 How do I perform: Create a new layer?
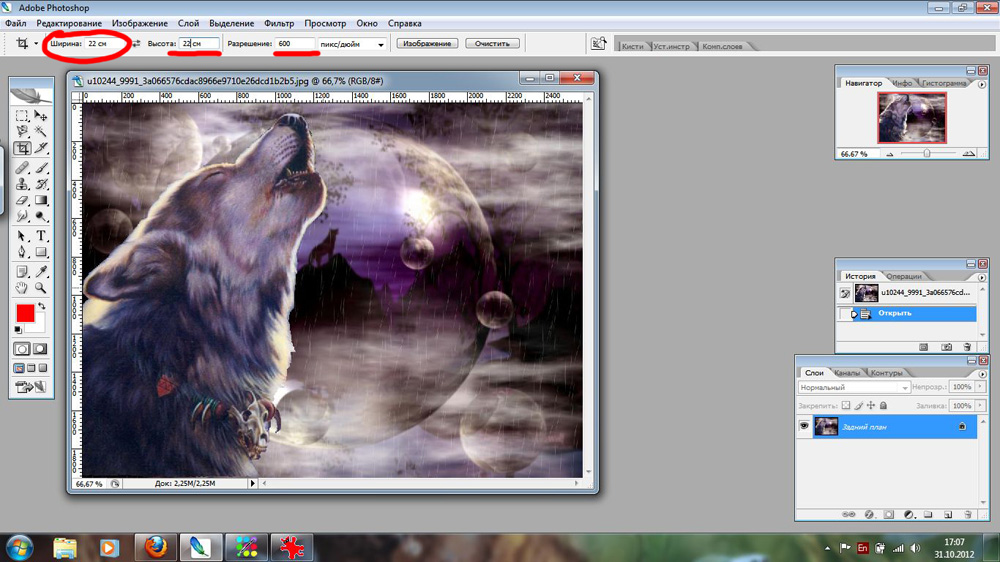click(x=948, y=514)
